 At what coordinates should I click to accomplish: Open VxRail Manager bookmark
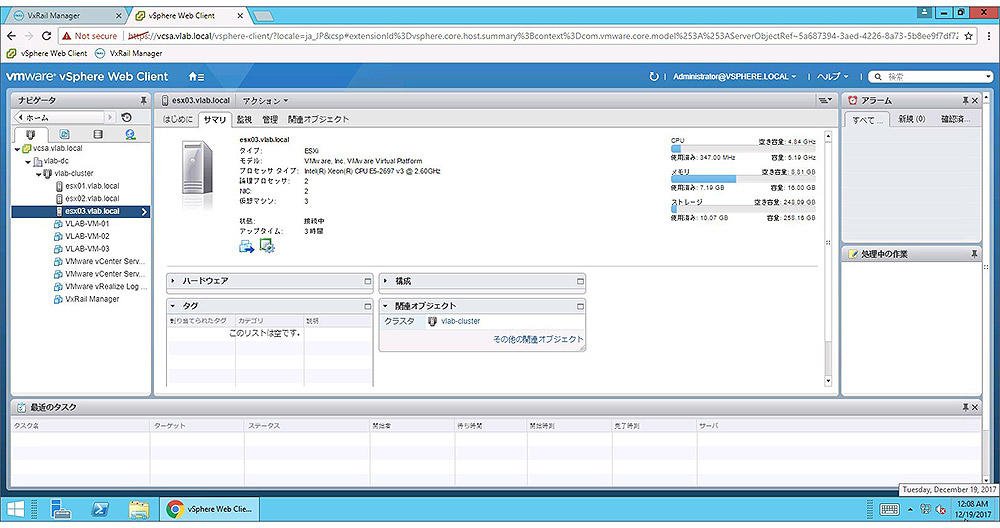click(x=129, y=54)
